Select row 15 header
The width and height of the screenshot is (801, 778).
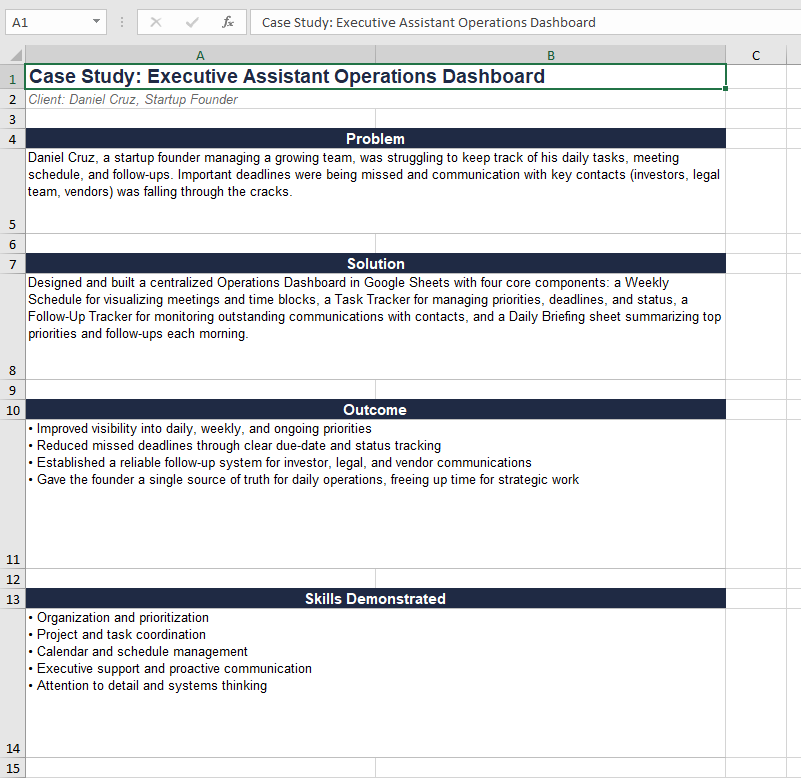[12, 768]
